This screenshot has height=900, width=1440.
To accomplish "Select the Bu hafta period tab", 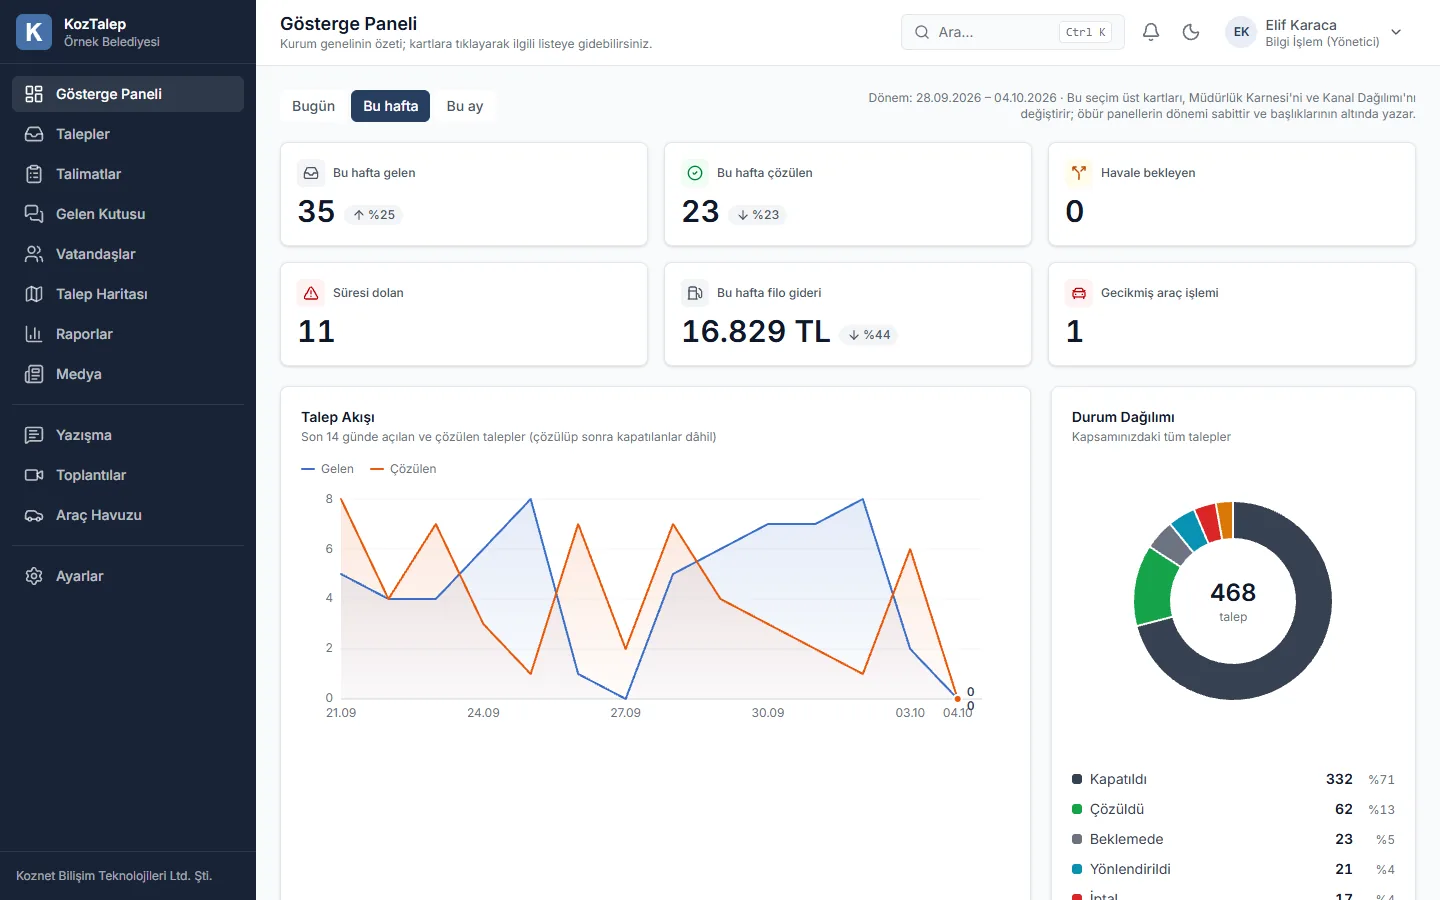I will [x=391, y=106].
